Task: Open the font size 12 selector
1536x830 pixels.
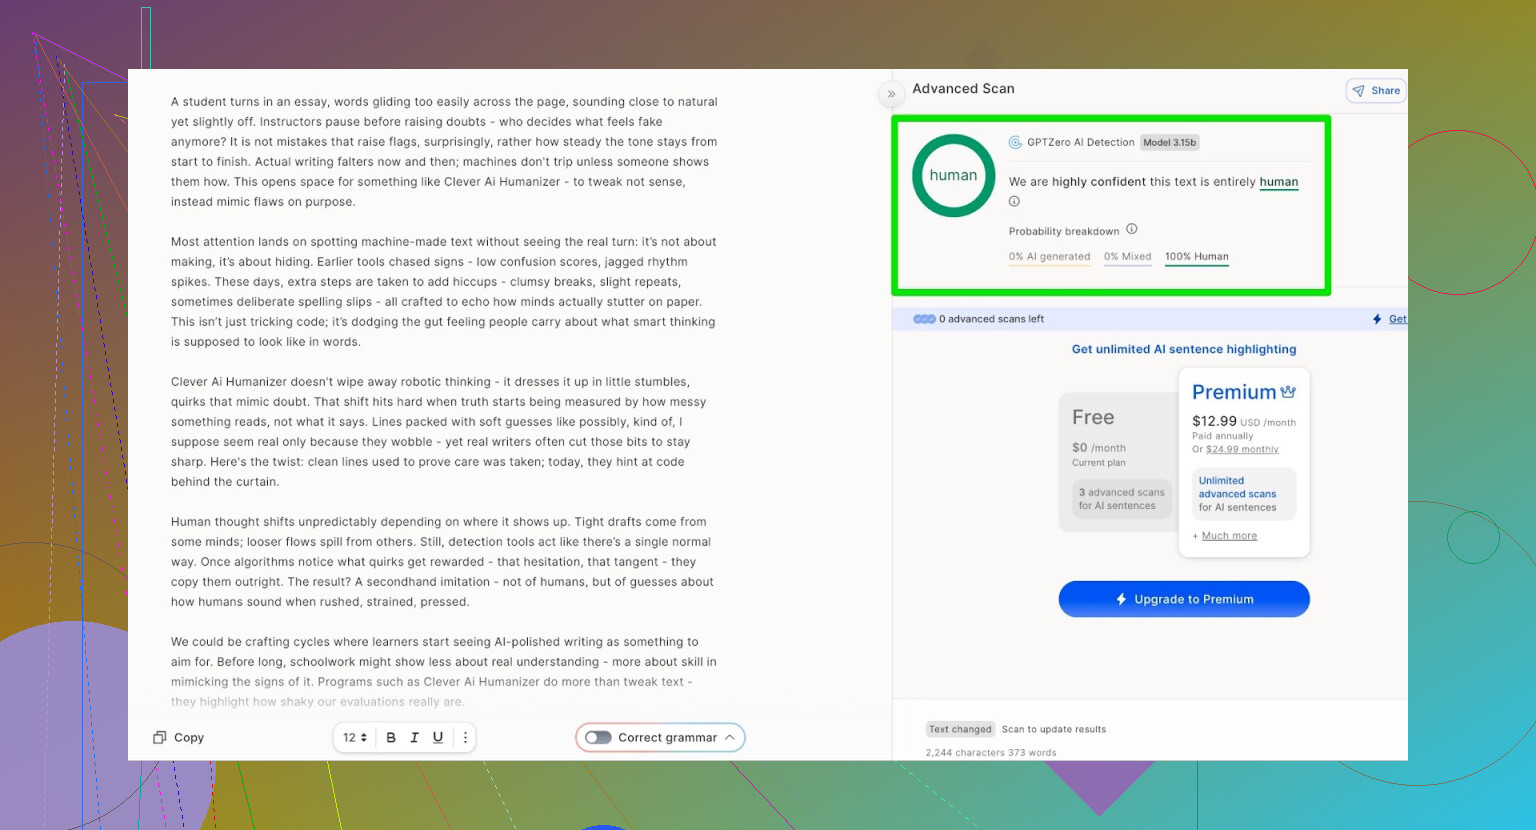Action: tap(355, 738)
